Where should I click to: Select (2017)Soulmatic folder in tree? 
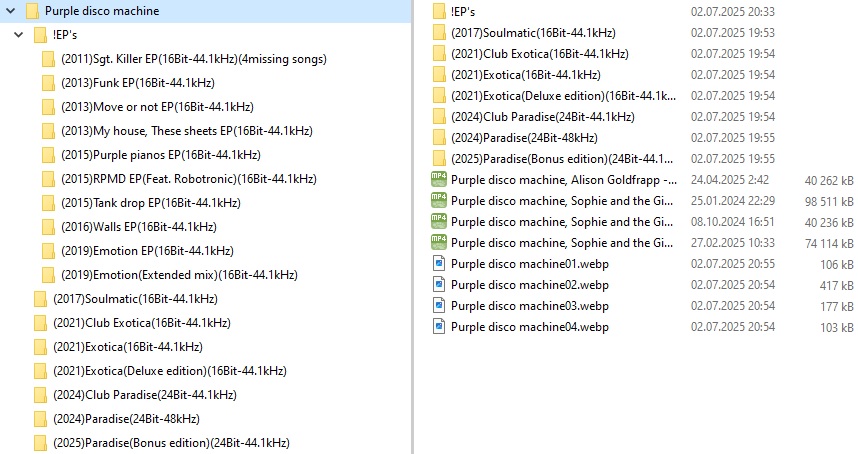pos(135,299)
